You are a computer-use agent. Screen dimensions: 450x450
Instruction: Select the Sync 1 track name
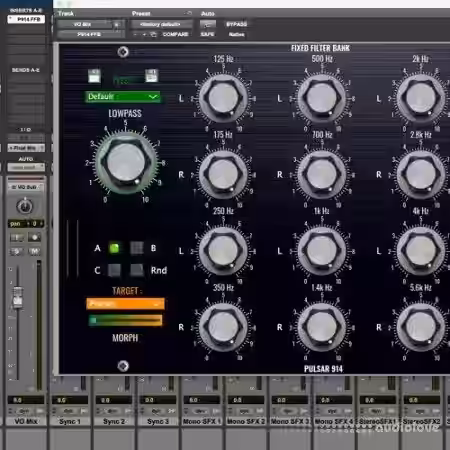pyautogui.click(x=70, y=421)
